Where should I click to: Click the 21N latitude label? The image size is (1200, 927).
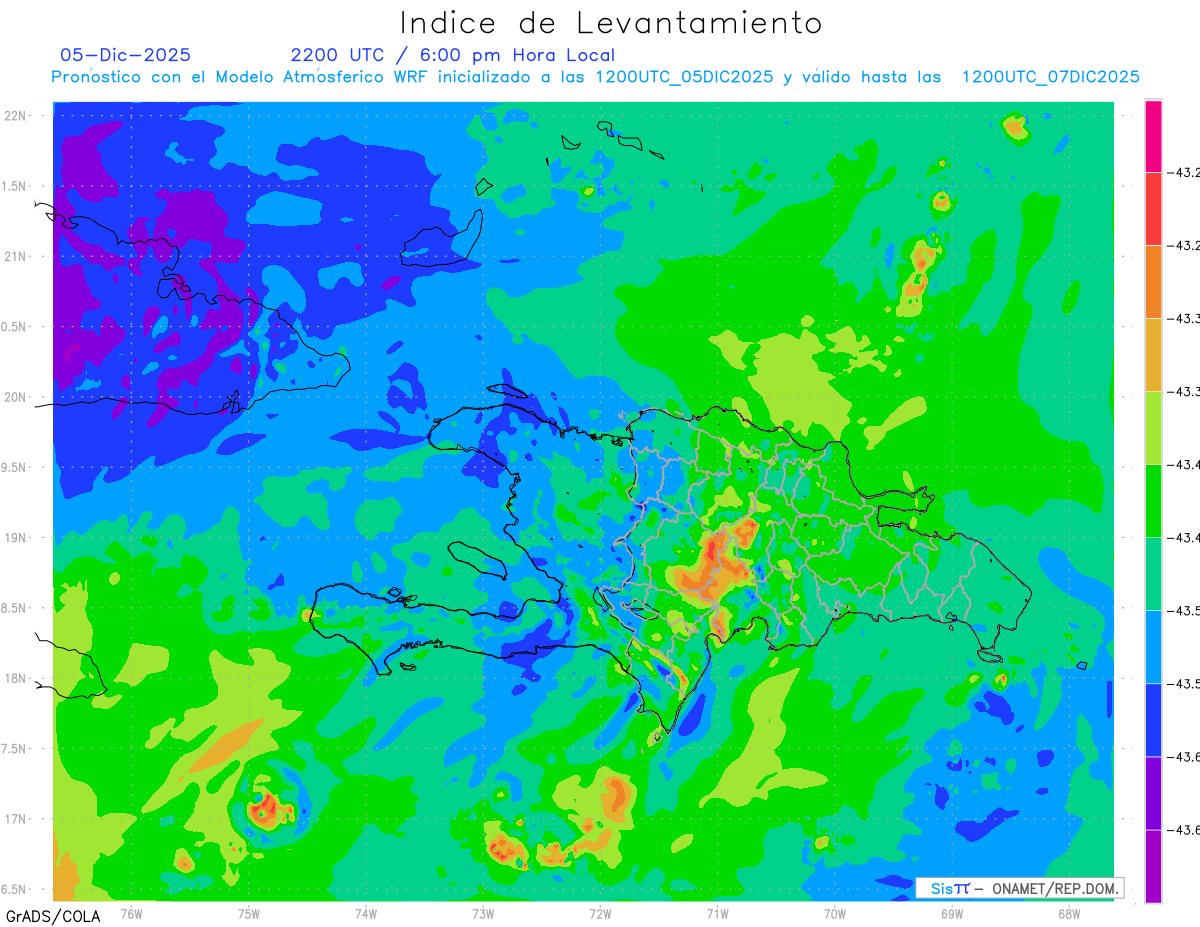tap(15, 256)
